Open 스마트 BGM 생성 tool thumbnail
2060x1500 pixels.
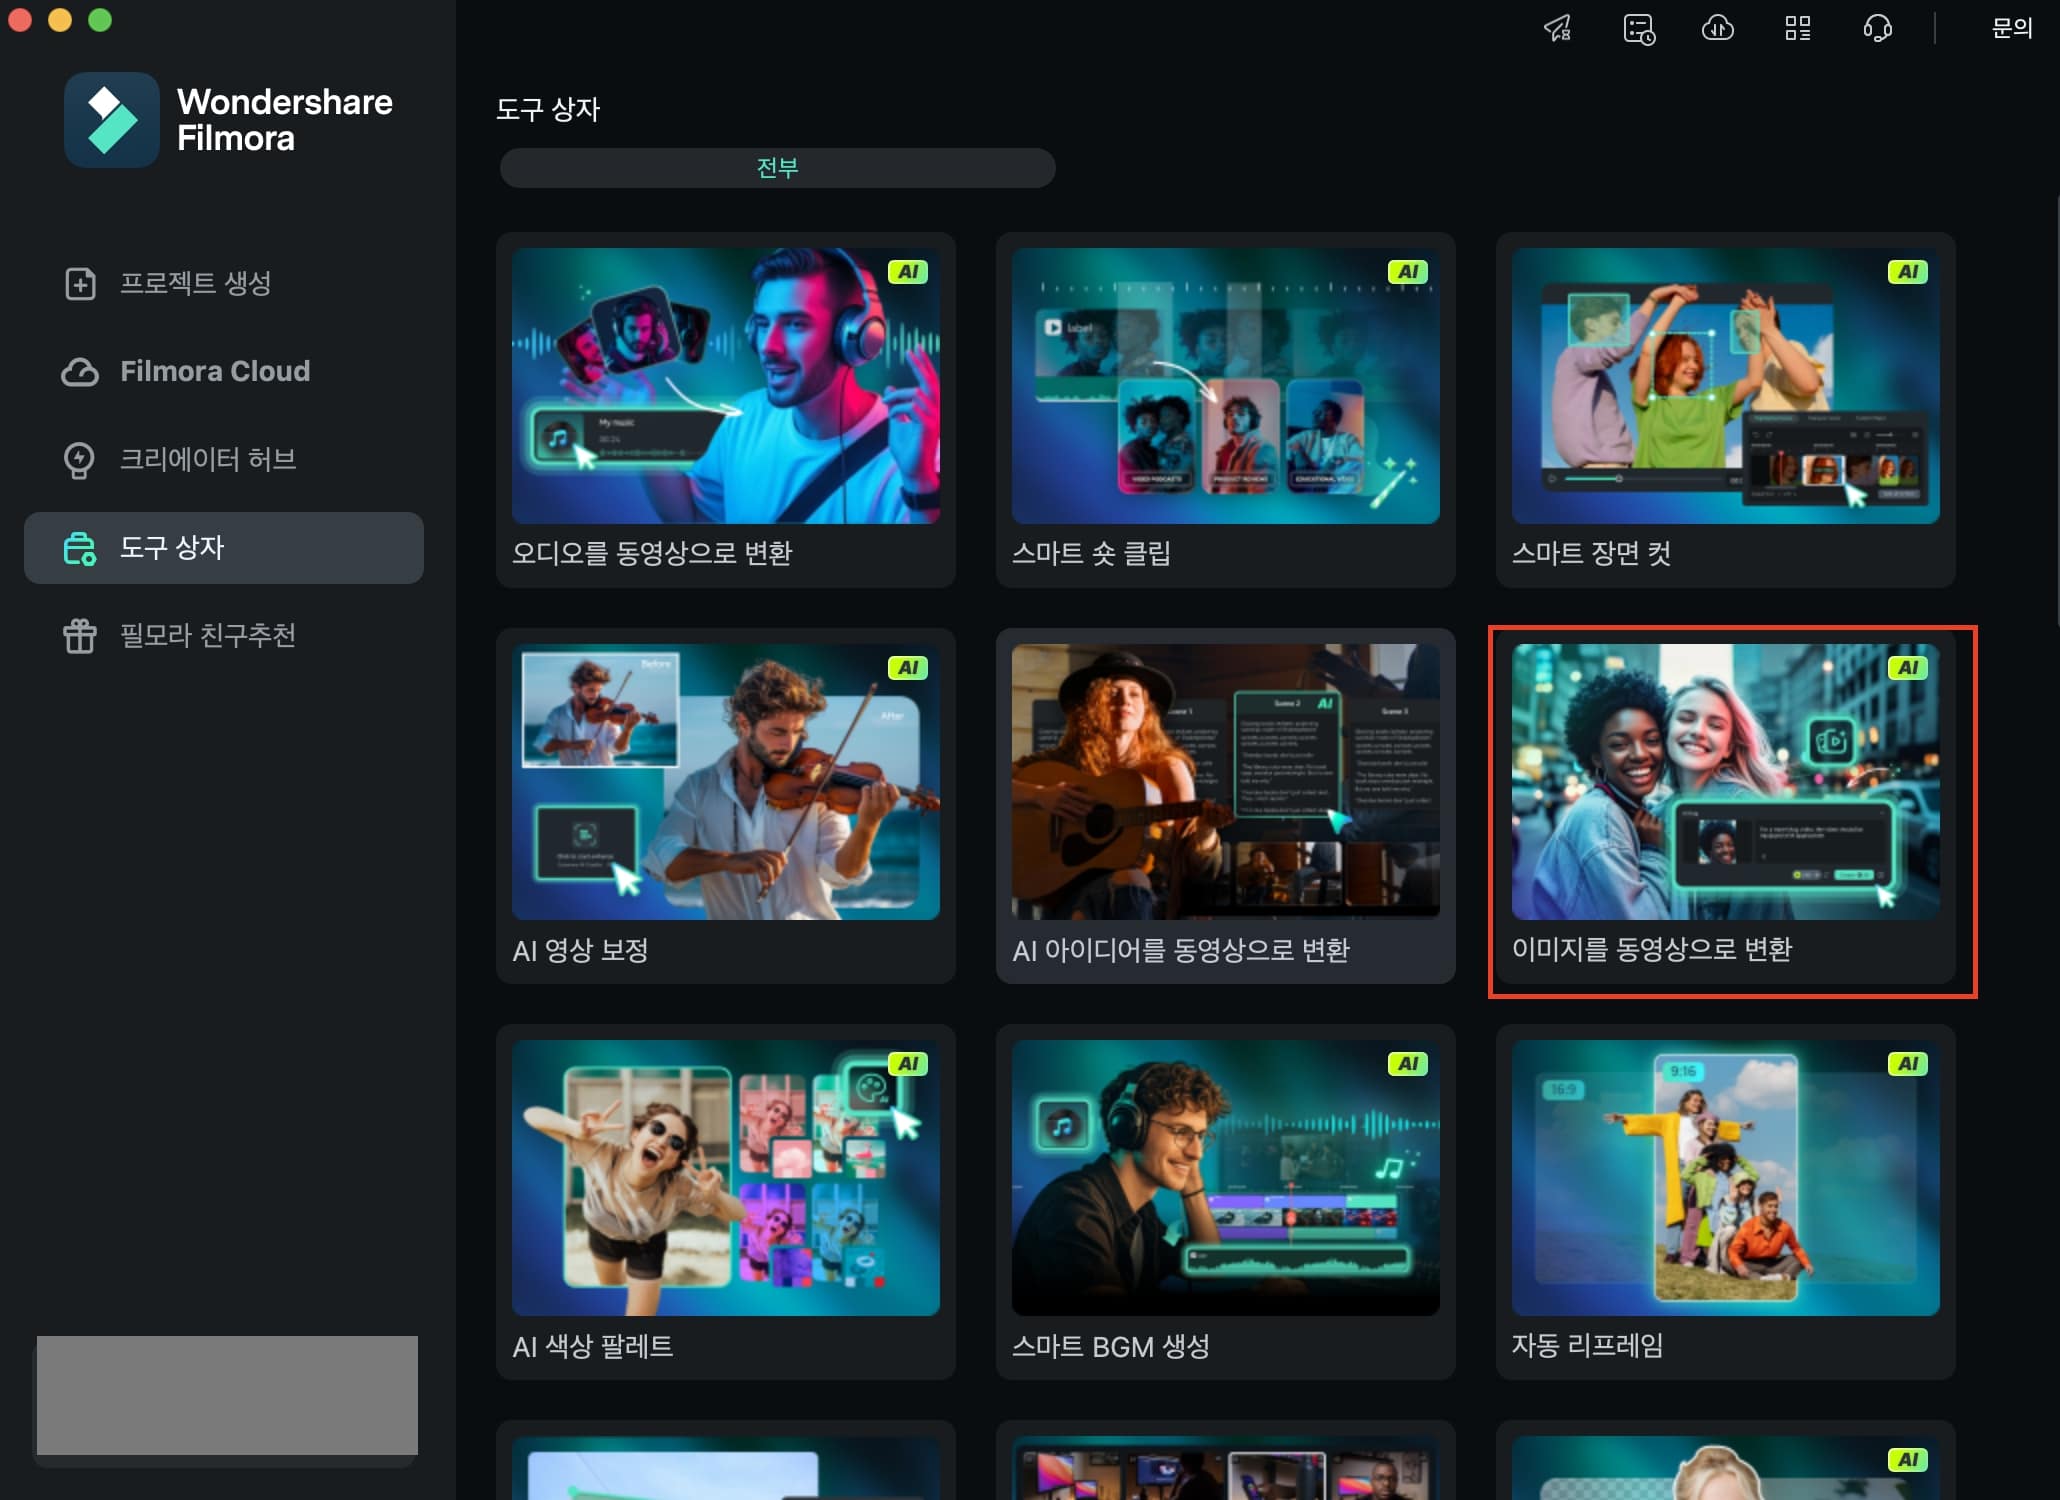click(x=1226, y=1178)
